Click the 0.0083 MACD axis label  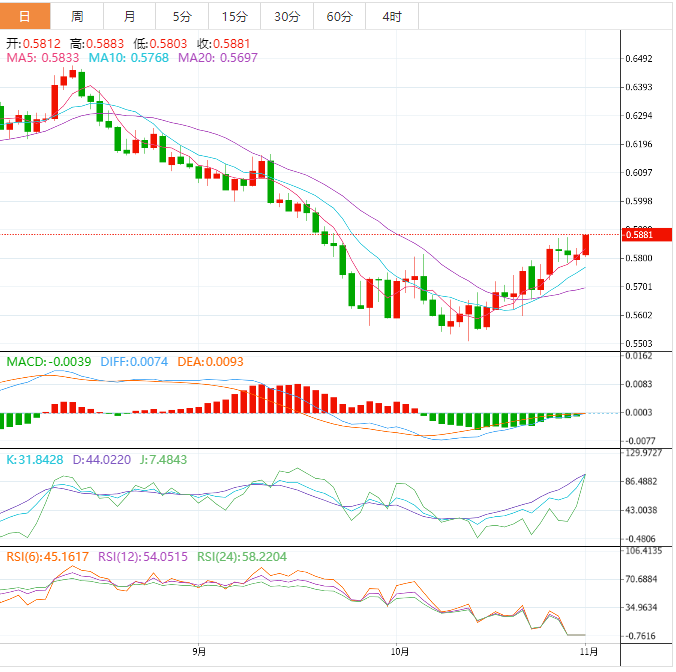tap(639, 384)
